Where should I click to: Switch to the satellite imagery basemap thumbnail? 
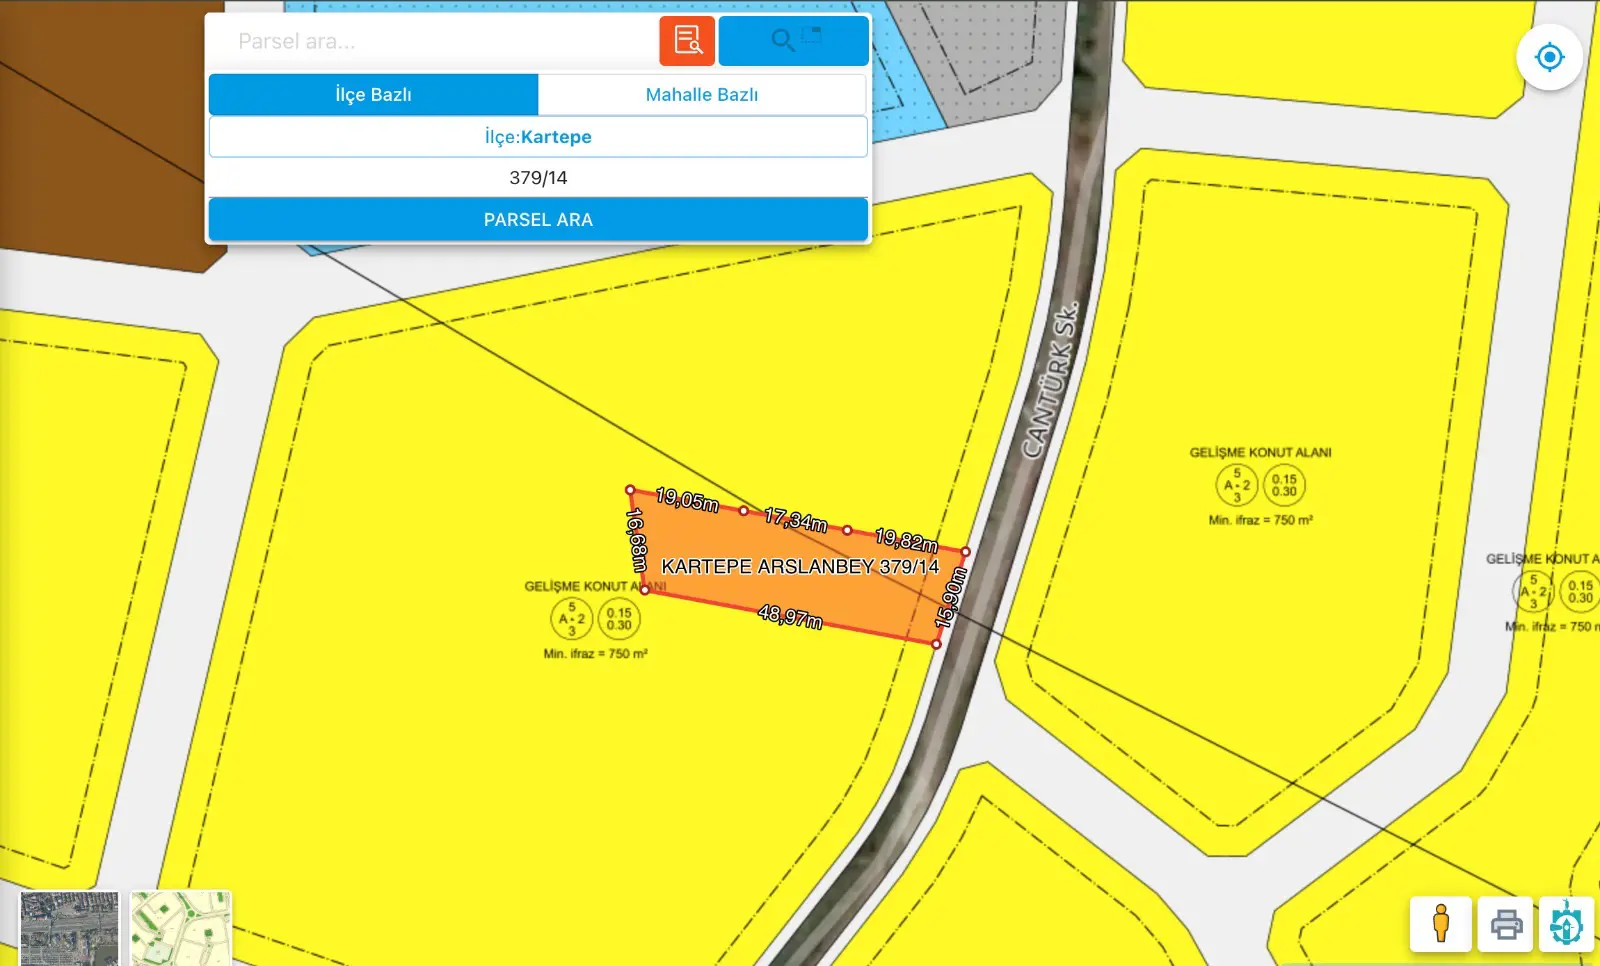(x=69, y=929)
